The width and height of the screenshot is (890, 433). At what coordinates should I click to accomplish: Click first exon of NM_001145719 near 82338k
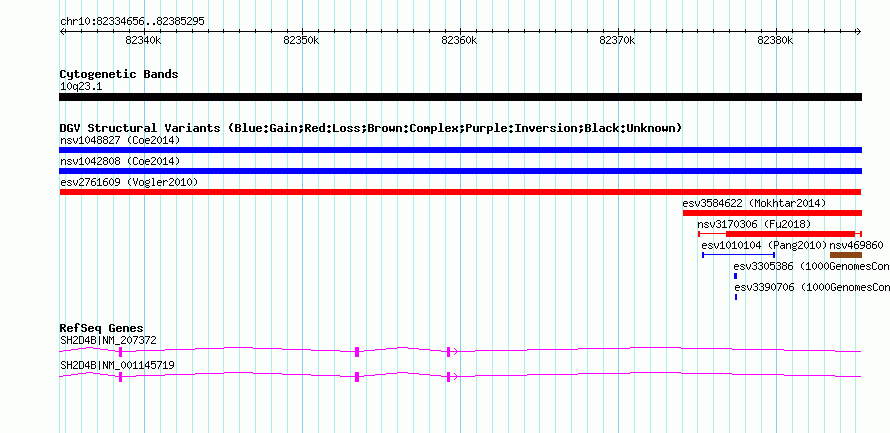click(x=120, y=377)
